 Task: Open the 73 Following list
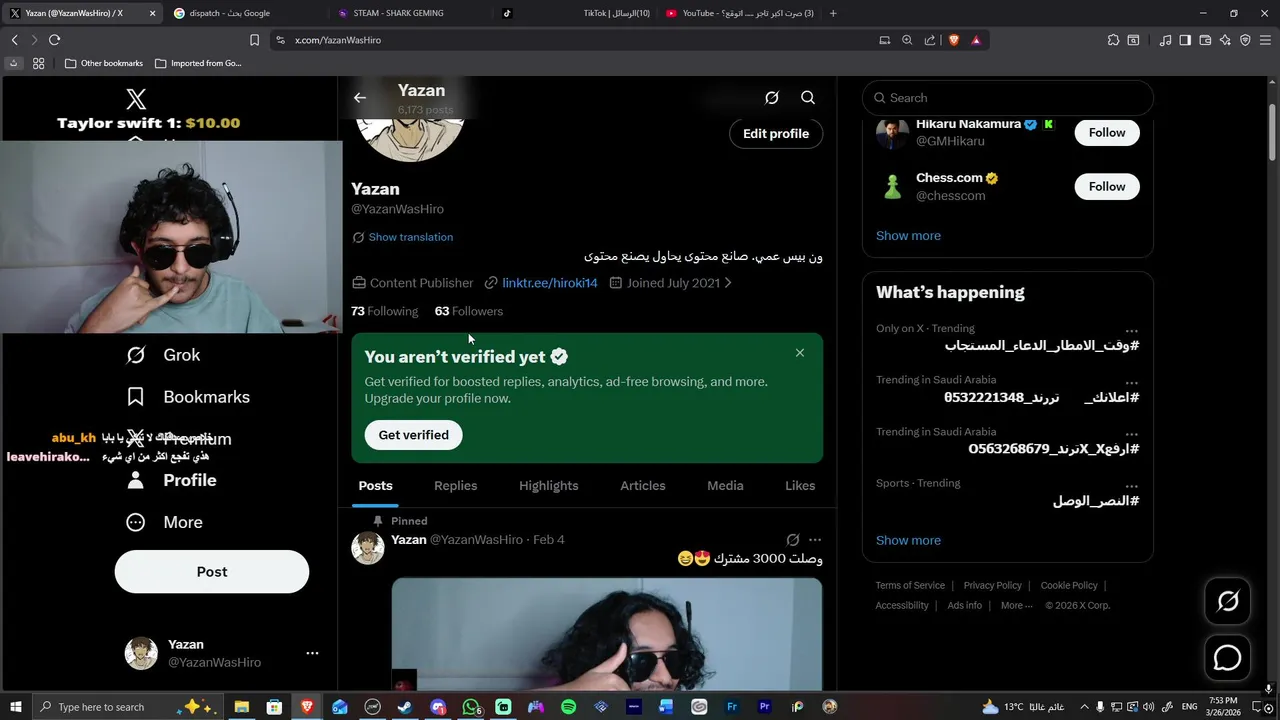pyautogui.click(x=384, y=311)
